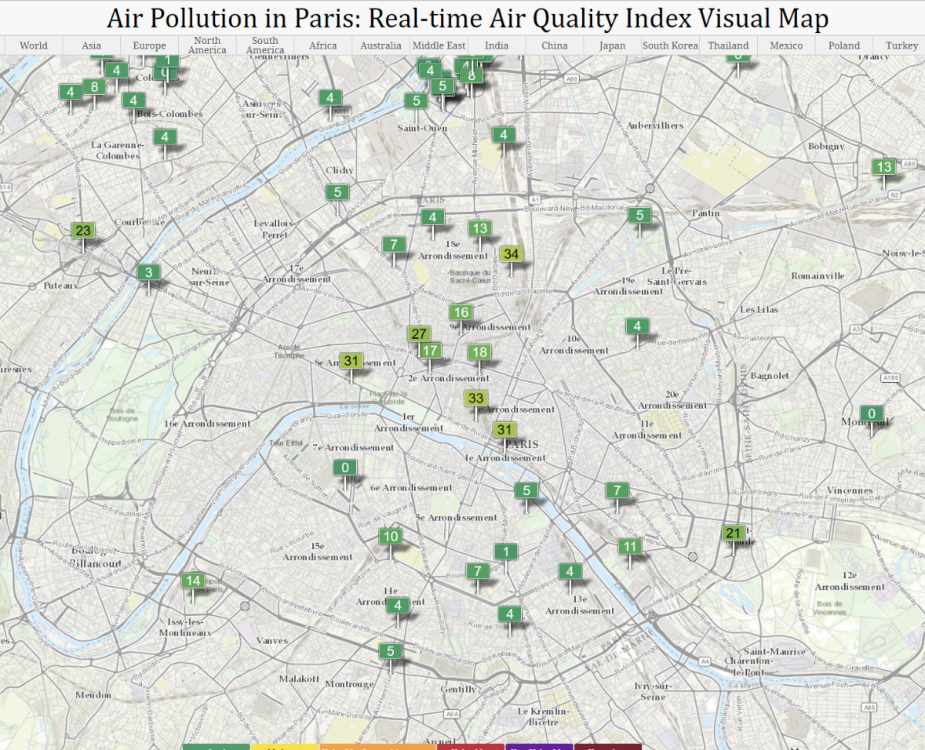Open the Turkey region link

click(x=901, y=46)
